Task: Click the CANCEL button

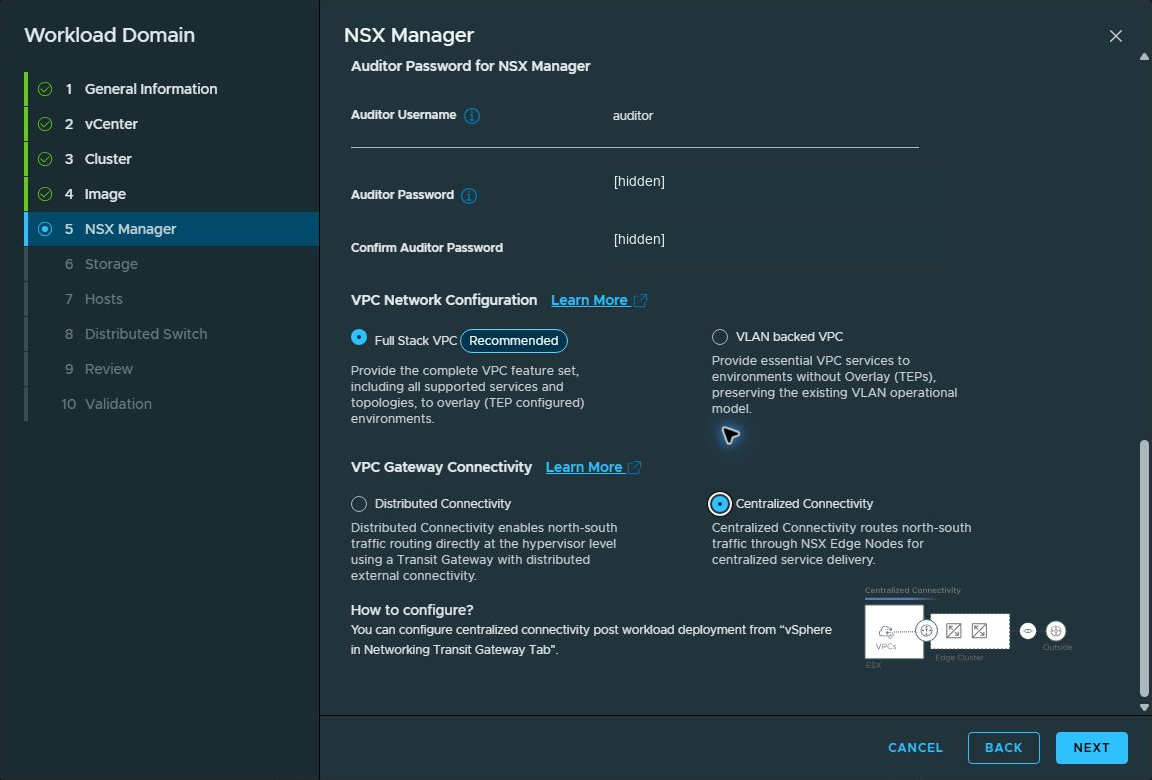Action: pos(915,748)
